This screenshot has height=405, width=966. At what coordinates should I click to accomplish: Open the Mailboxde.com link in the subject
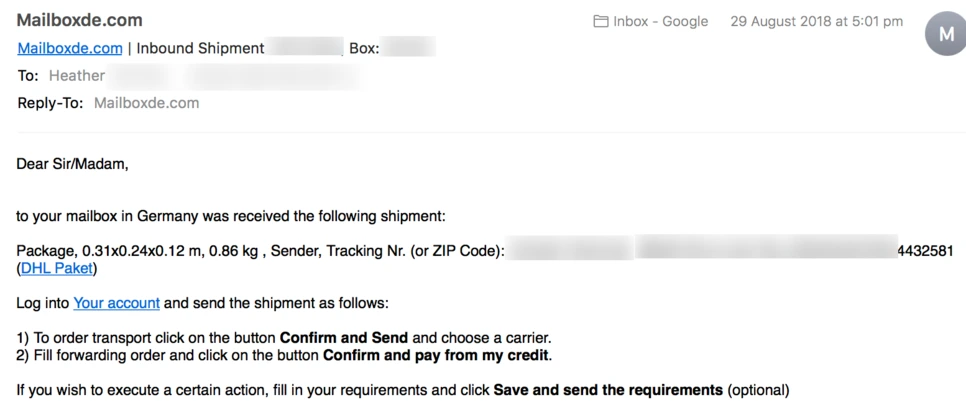[70, 48]
